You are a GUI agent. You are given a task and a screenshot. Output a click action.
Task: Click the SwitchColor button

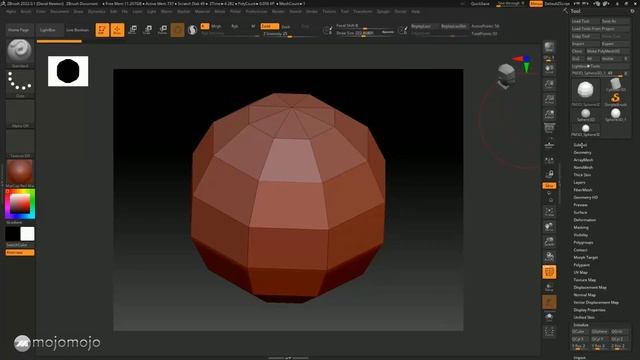16,245
